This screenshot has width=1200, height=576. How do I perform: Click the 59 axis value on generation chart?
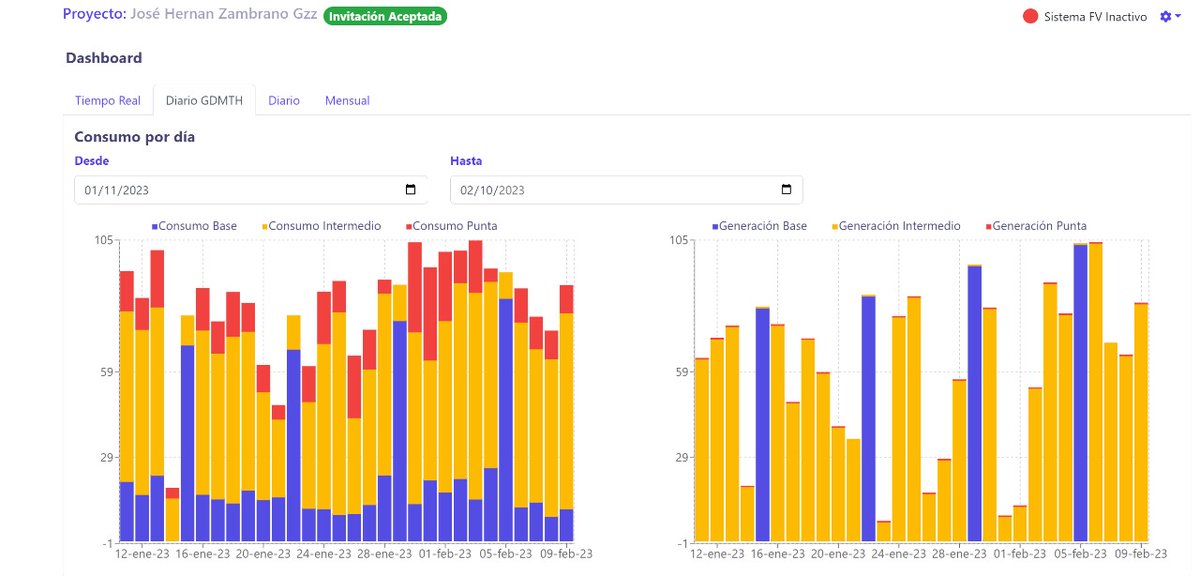pyautogui.click(x=683, y=372)
